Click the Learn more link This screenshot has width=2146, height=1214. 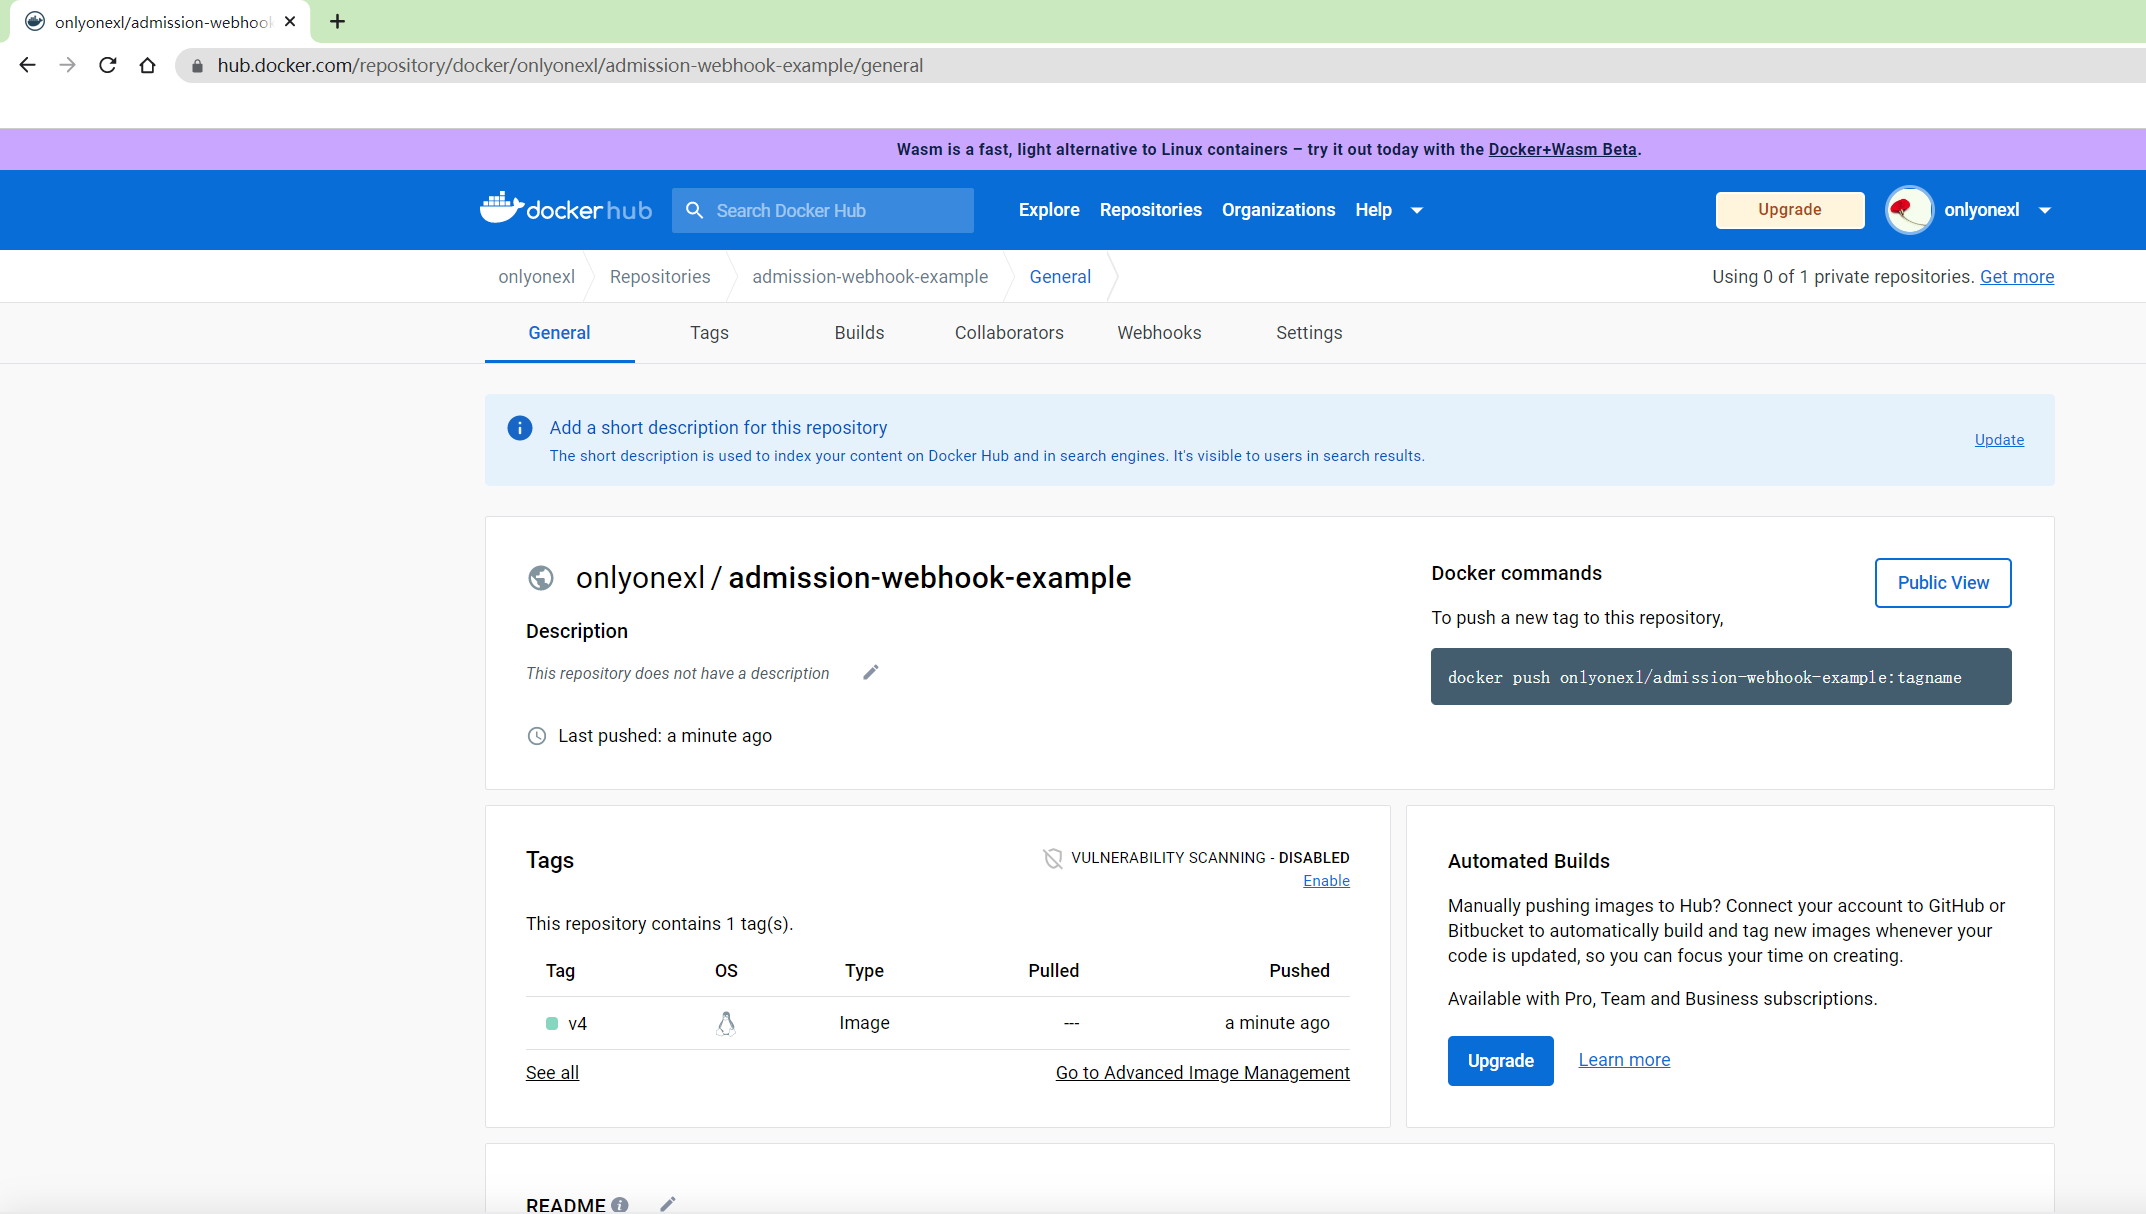click(1624, 1060)
